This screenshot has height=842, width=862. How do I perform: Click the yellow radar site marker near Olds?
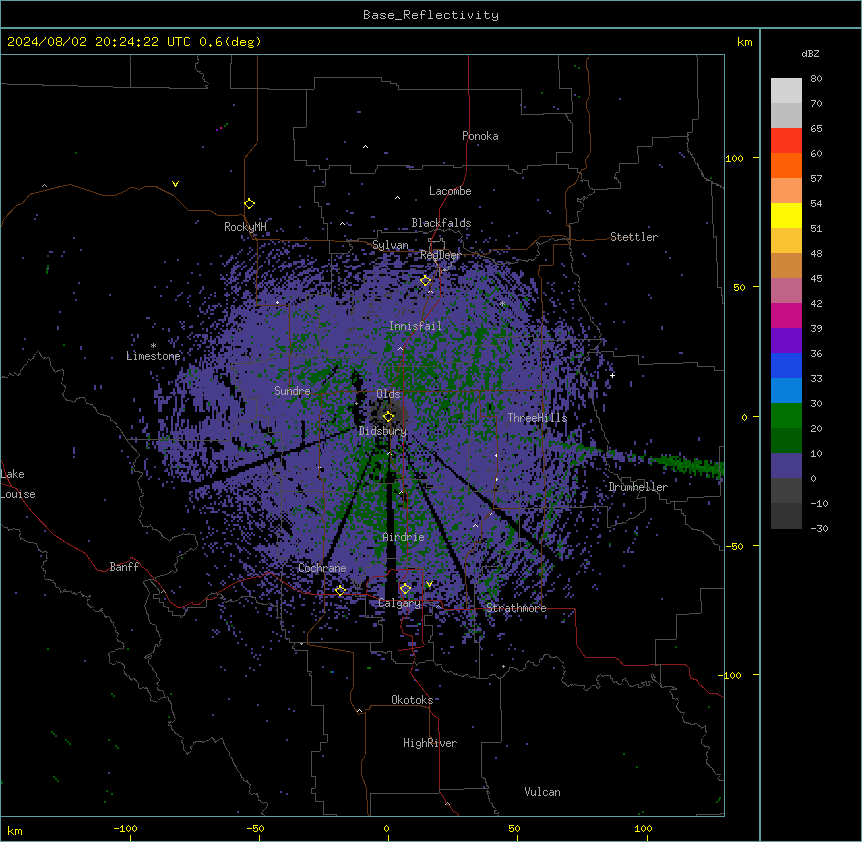pos(388,417)
